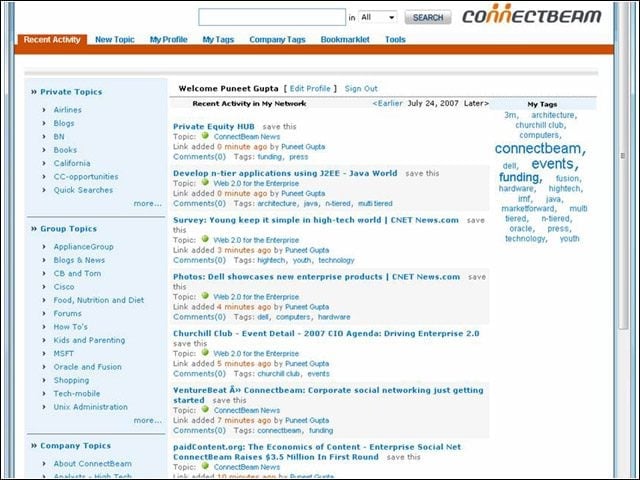Expand the California topic arrow

(44, 163)
